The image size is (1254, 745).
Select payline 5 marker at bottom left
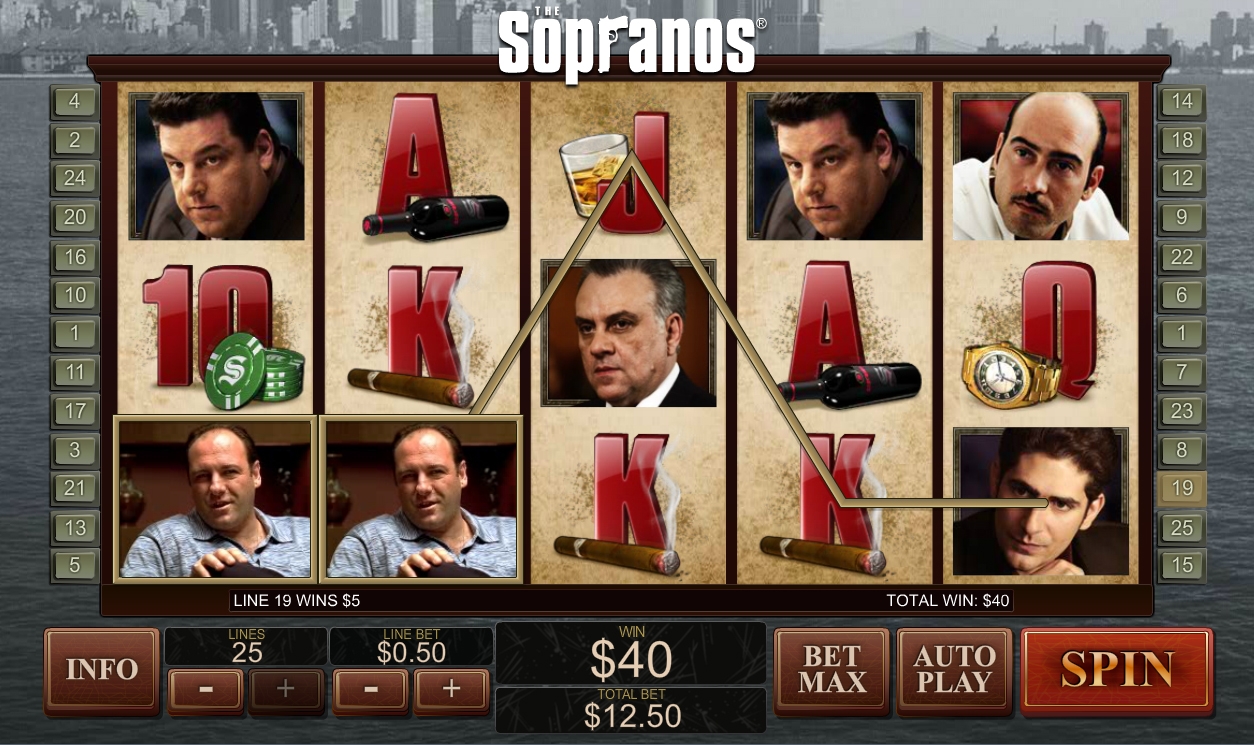(x=75, y=566)
